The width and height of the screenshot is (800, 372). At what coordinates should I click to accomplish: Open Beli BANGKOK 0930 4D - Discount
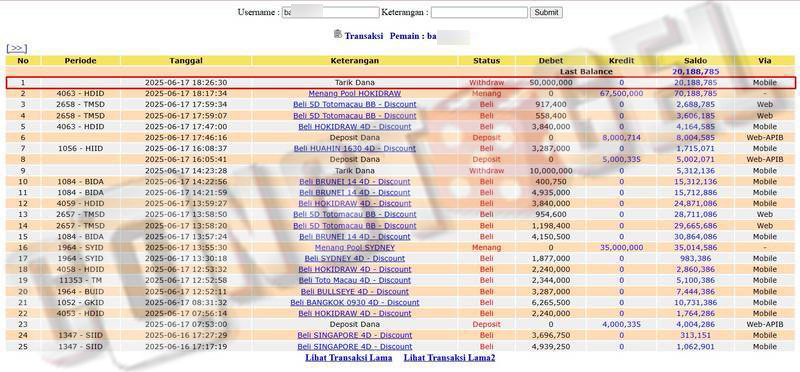[x=355, y=303]
